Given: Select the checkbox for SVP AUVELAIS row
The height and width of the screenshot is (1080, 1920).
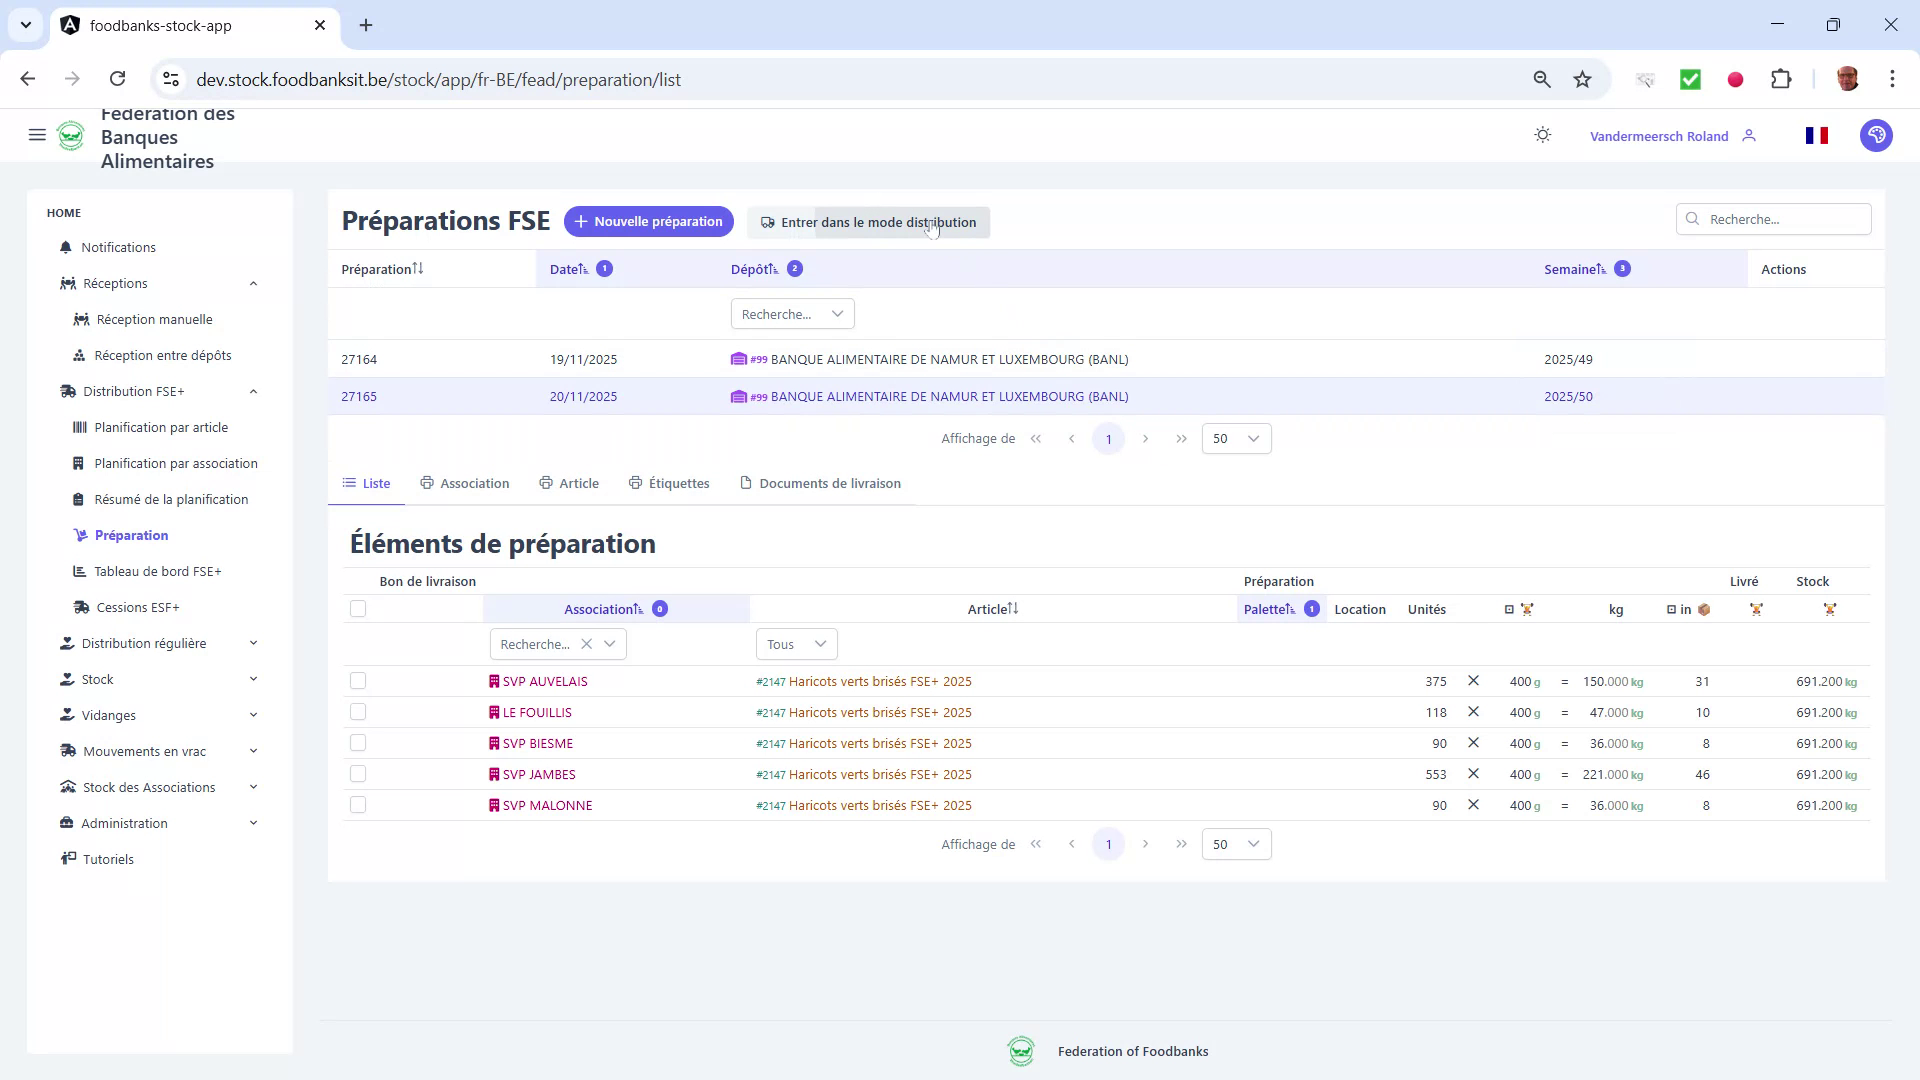Looking at the screenshot, I should (358, 681).
